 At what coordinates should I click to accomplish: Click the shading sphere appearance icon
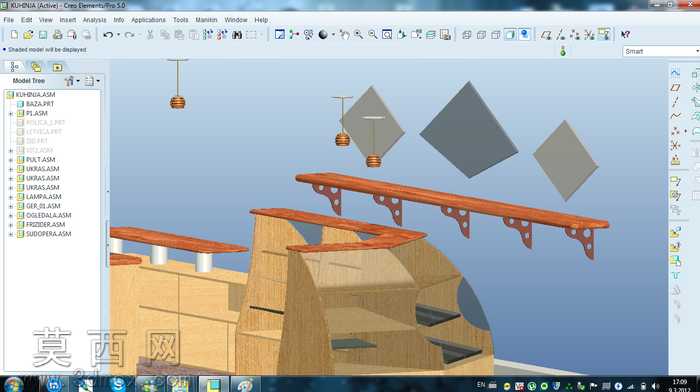[x=323, y=34]
